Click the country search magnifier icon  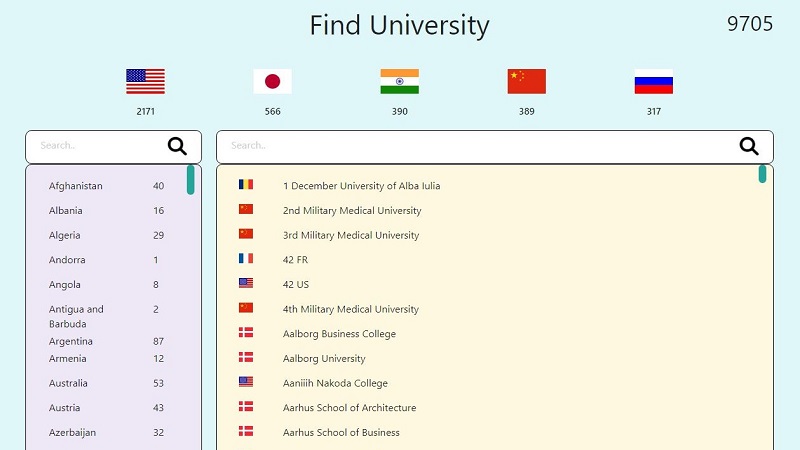pos(177,146)
